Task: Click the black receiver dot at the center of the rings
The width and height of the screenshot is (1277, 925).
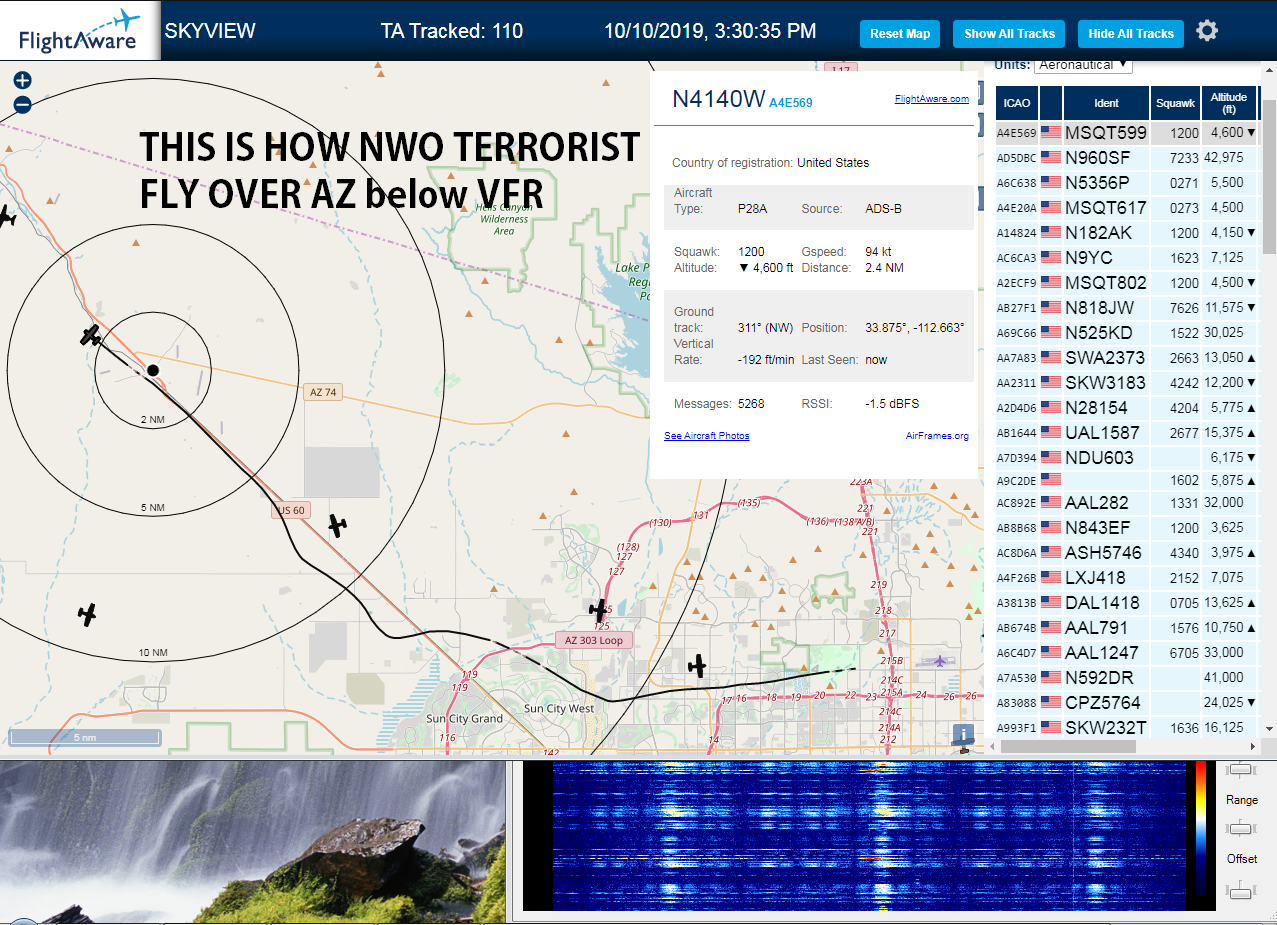Action: click(153, 371)
